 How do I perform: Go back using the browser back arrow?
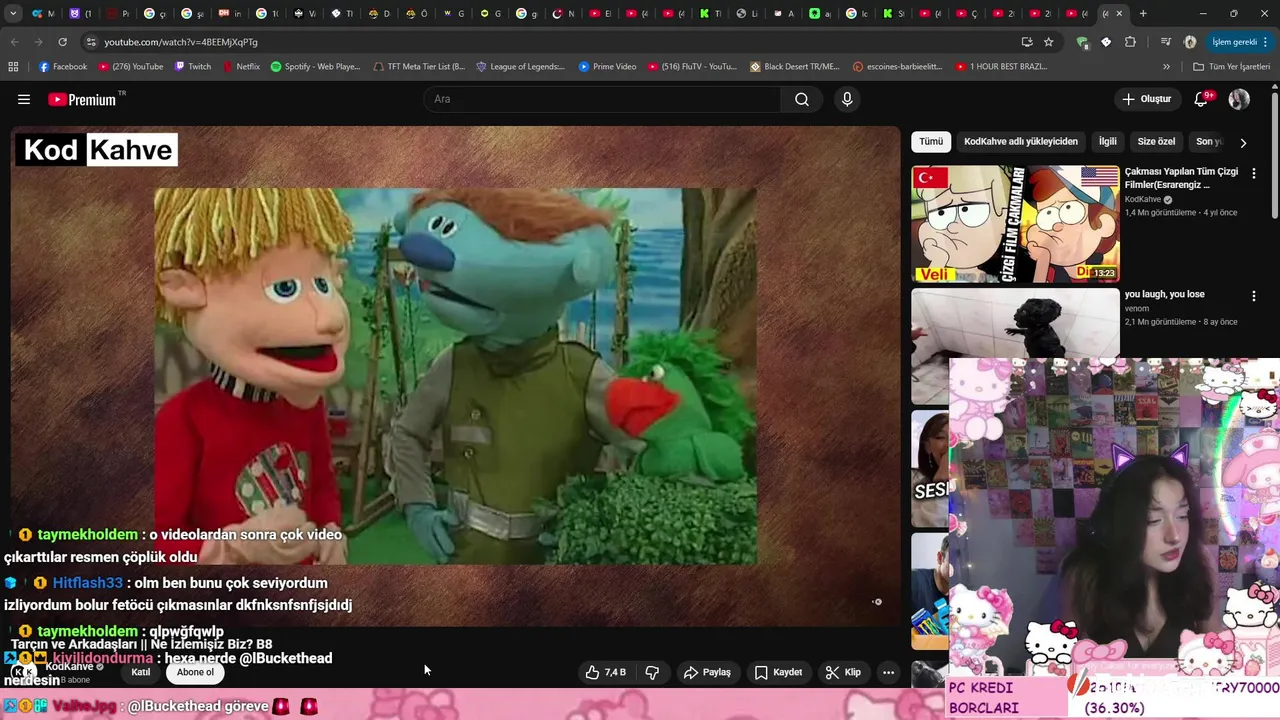[x=14, y=42]
